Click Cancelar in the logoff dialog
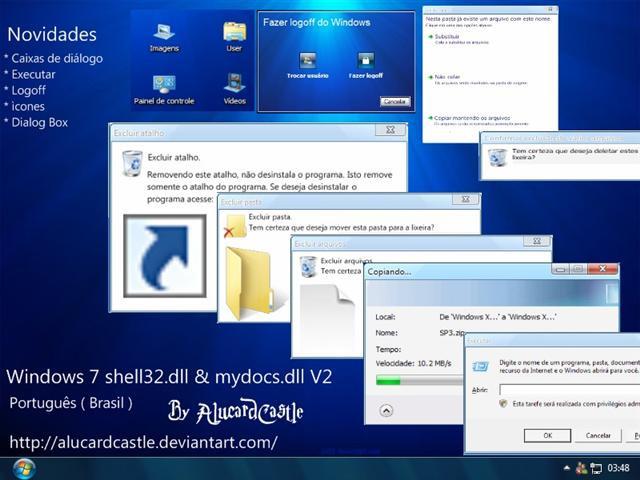This screenshot has height=480, width=640. (x=395, y=101)
